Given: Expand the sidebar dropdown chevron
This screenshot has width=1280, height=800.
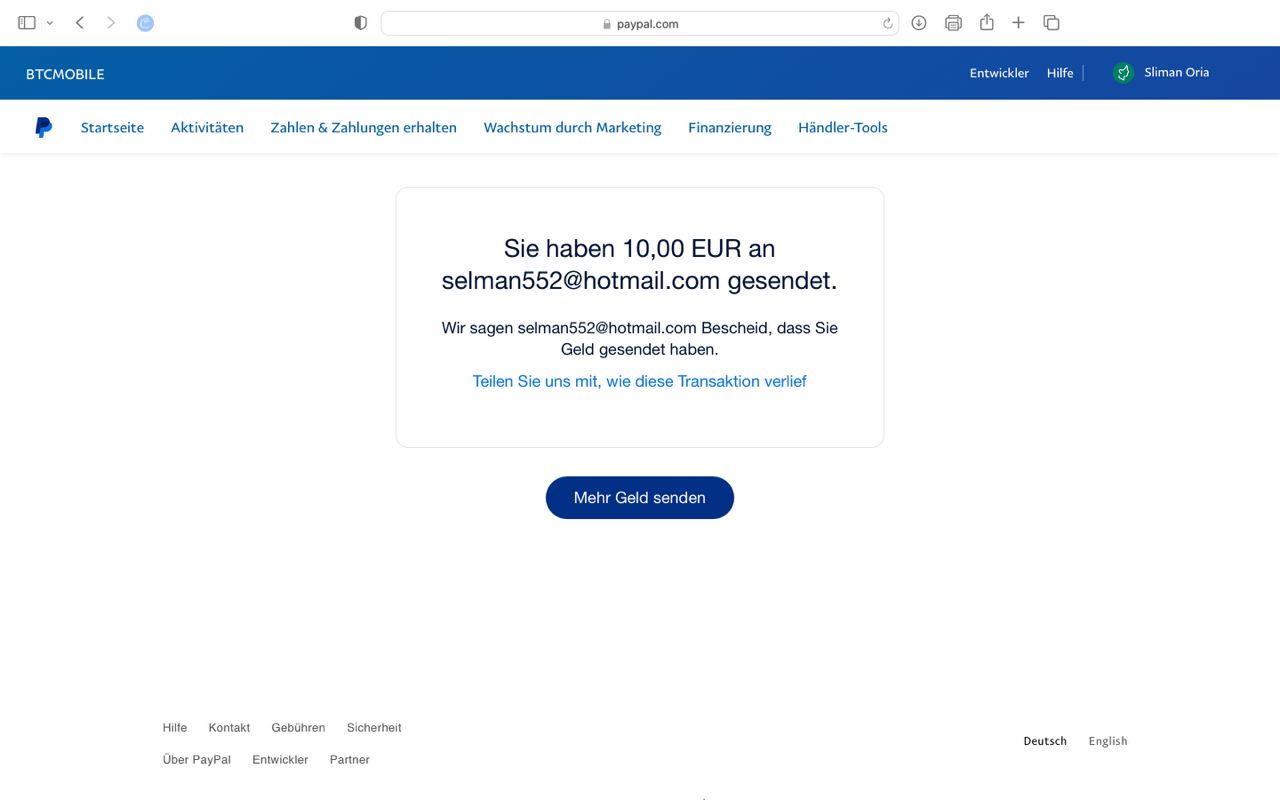Looking at the screenshot, I should [50, 23].
